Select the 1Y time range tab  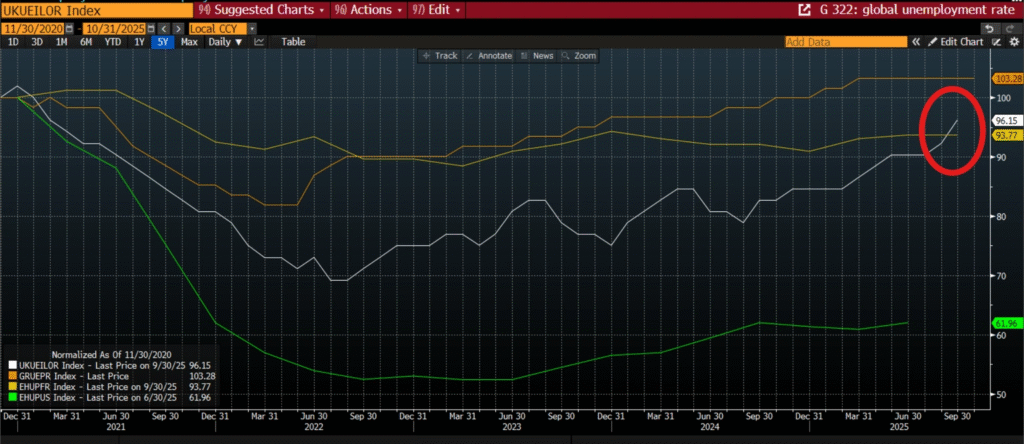pyautogui.click(x=138, y=42)
